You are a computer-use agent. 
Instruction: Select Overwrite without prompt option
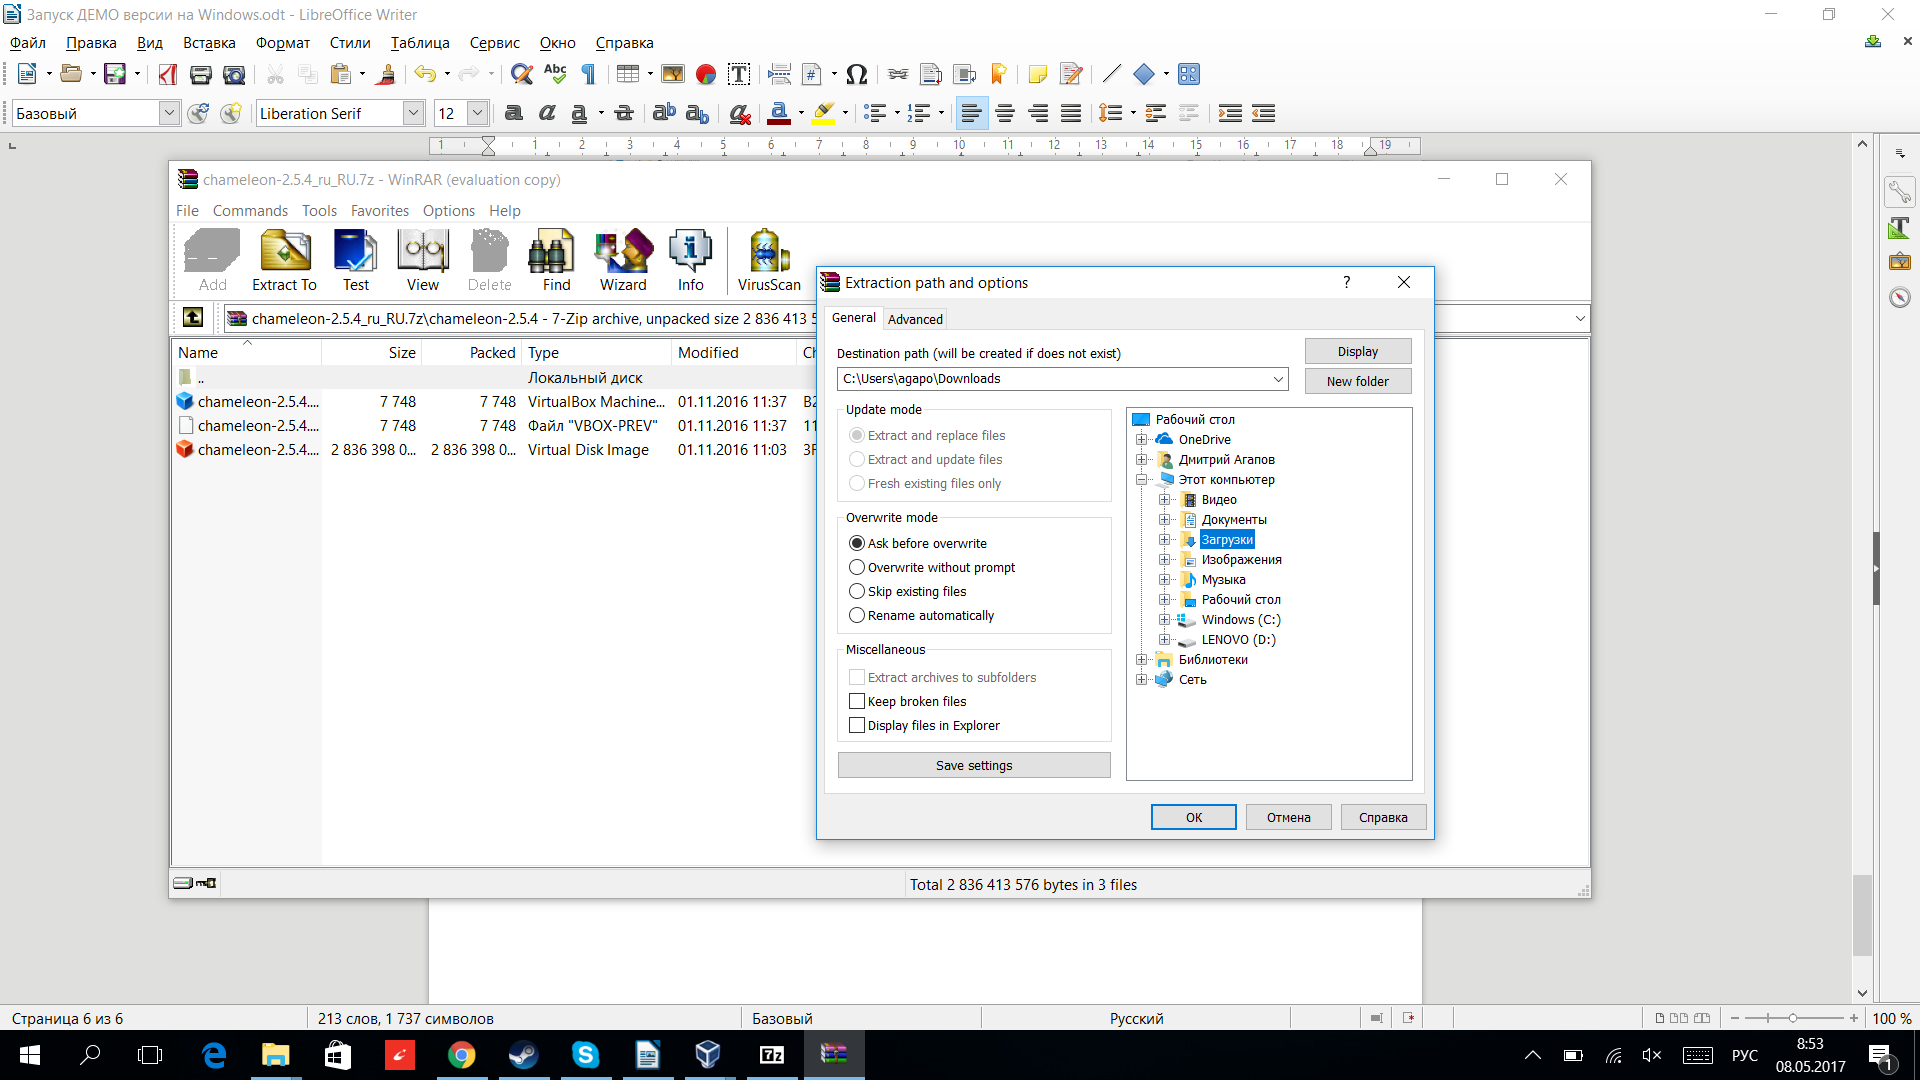point(932,567)
